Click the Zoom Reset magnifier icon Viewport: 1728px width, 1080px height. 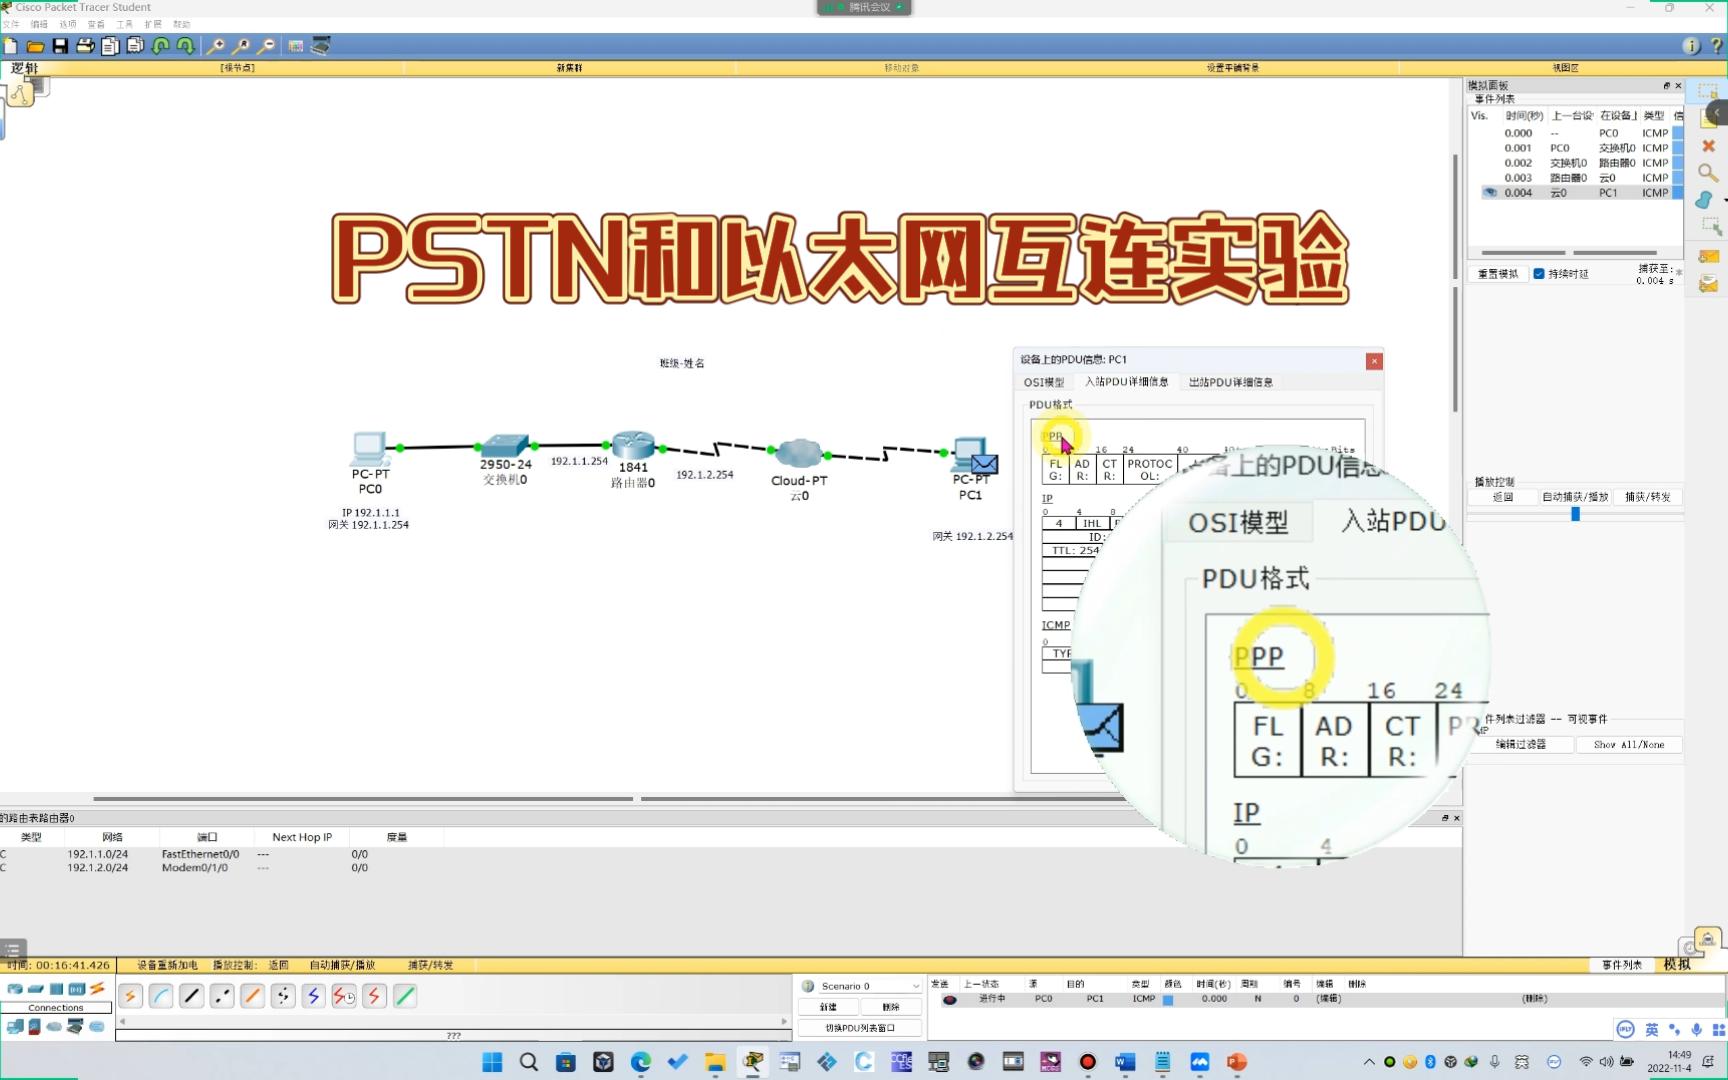(x=241, y=46)
